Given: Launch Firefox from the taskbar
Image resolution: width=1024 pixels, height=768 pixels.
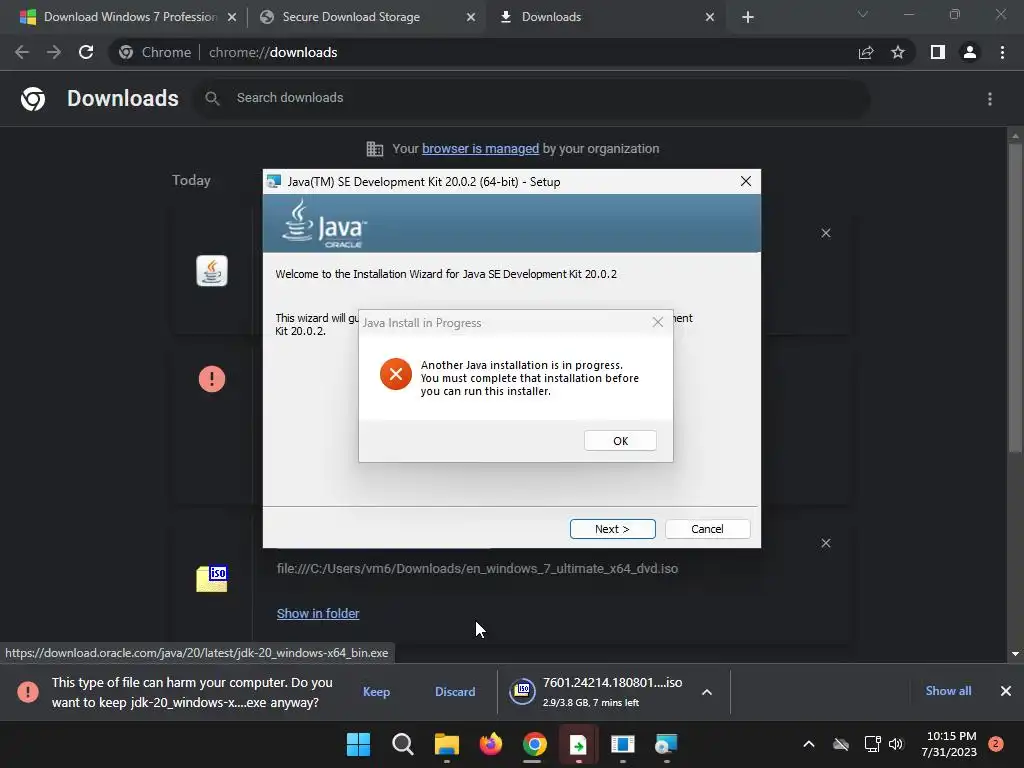Looking at the screenshot, I should click(x=490, y=744).
